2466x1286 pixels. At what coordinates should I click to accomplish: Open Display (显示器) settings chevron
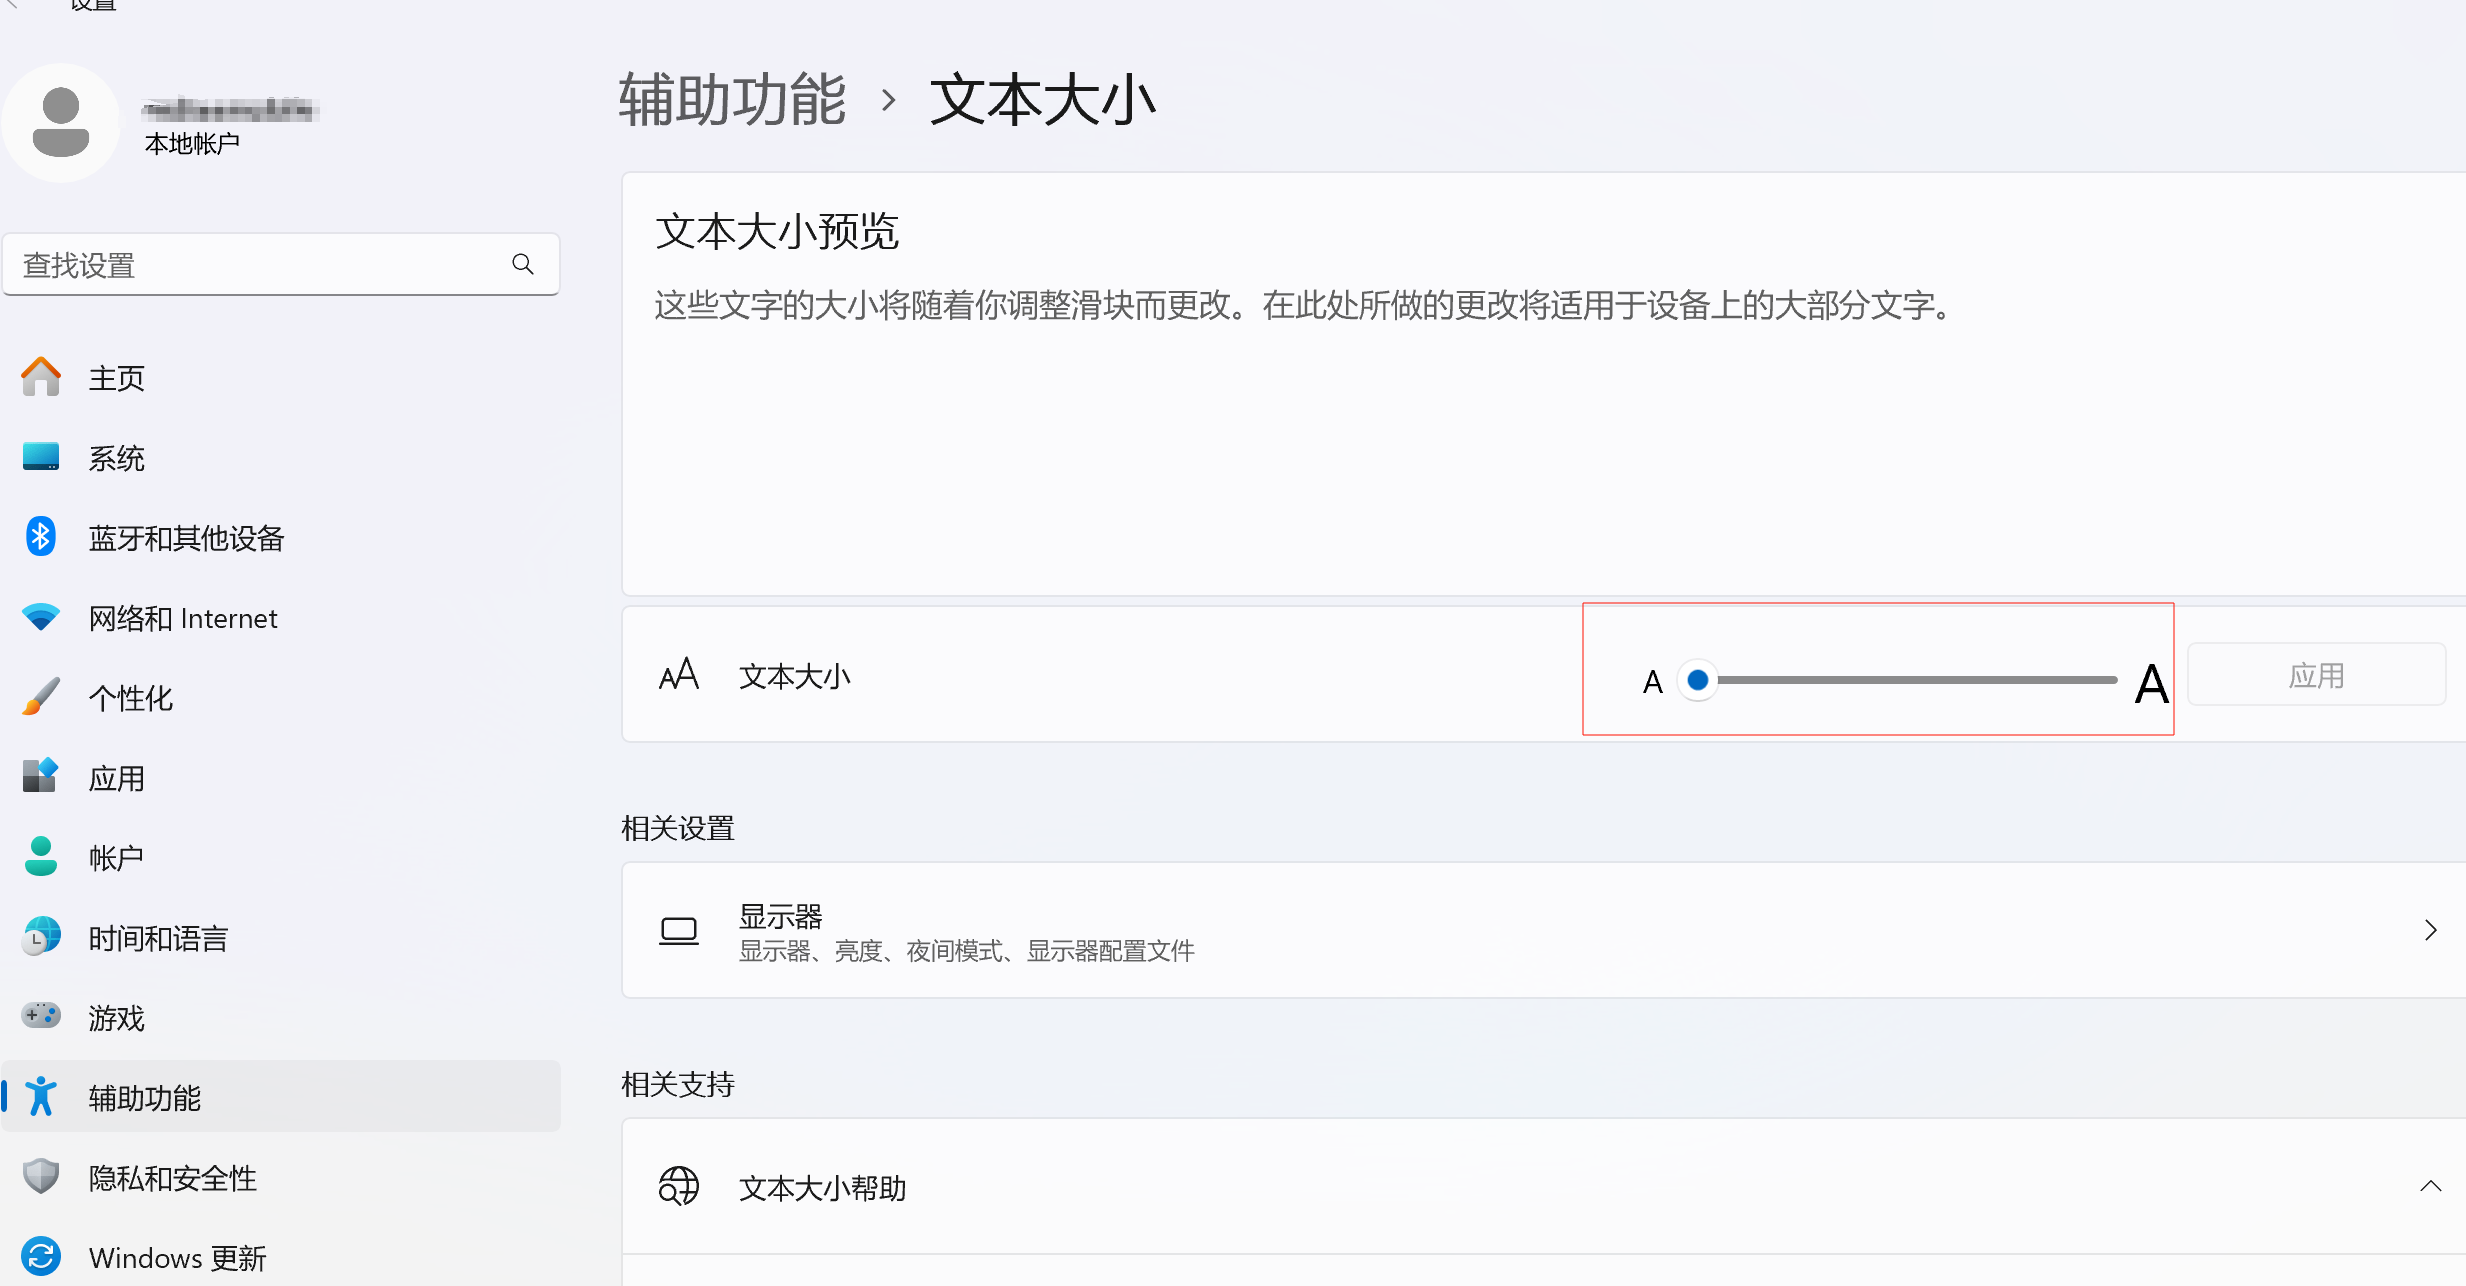2430,930
